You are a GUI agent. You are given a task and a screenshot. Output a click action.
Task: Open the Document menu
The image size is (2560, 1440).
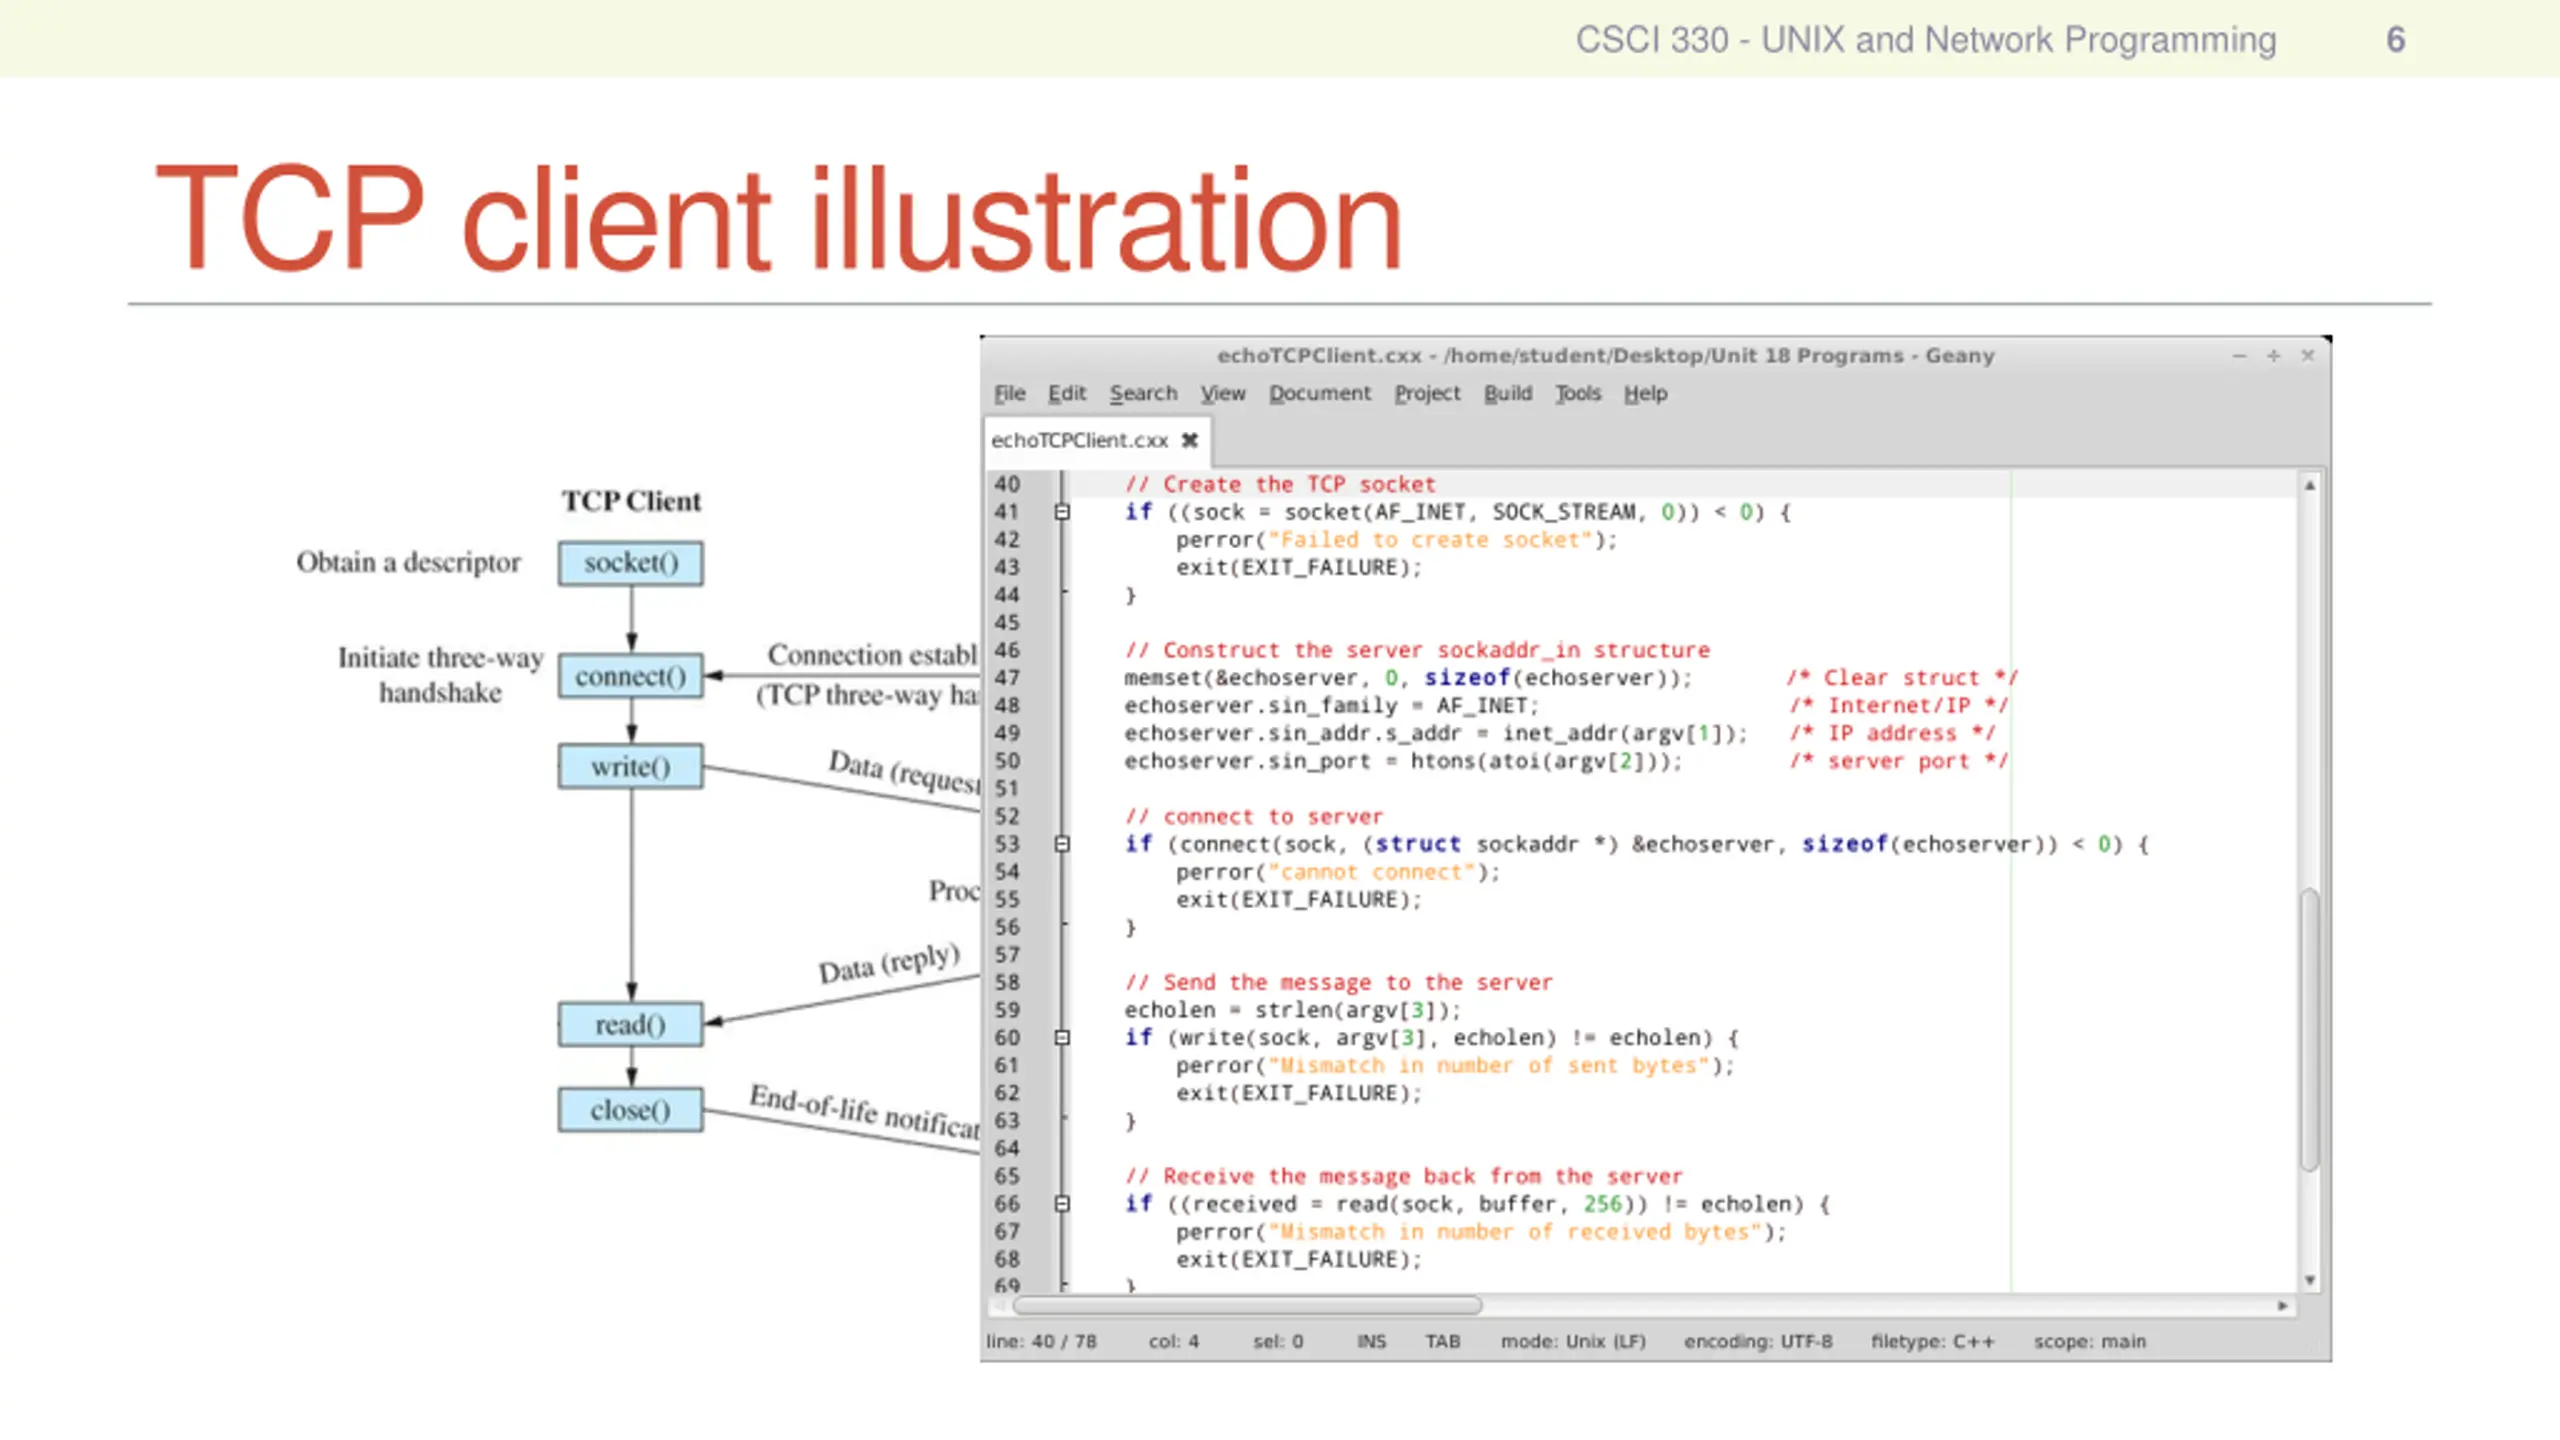point(1319,393)
